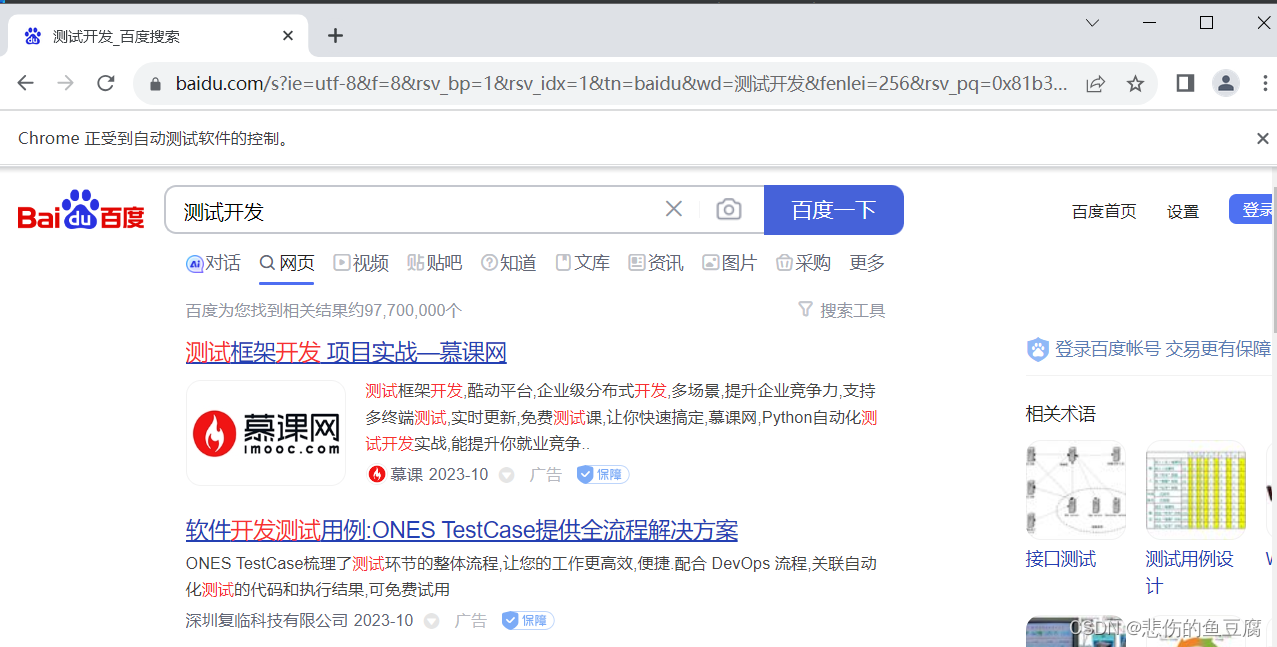This screenshot has width=1277, height=647.
Task: Select the 网页 tab
Action: point(287,263)
